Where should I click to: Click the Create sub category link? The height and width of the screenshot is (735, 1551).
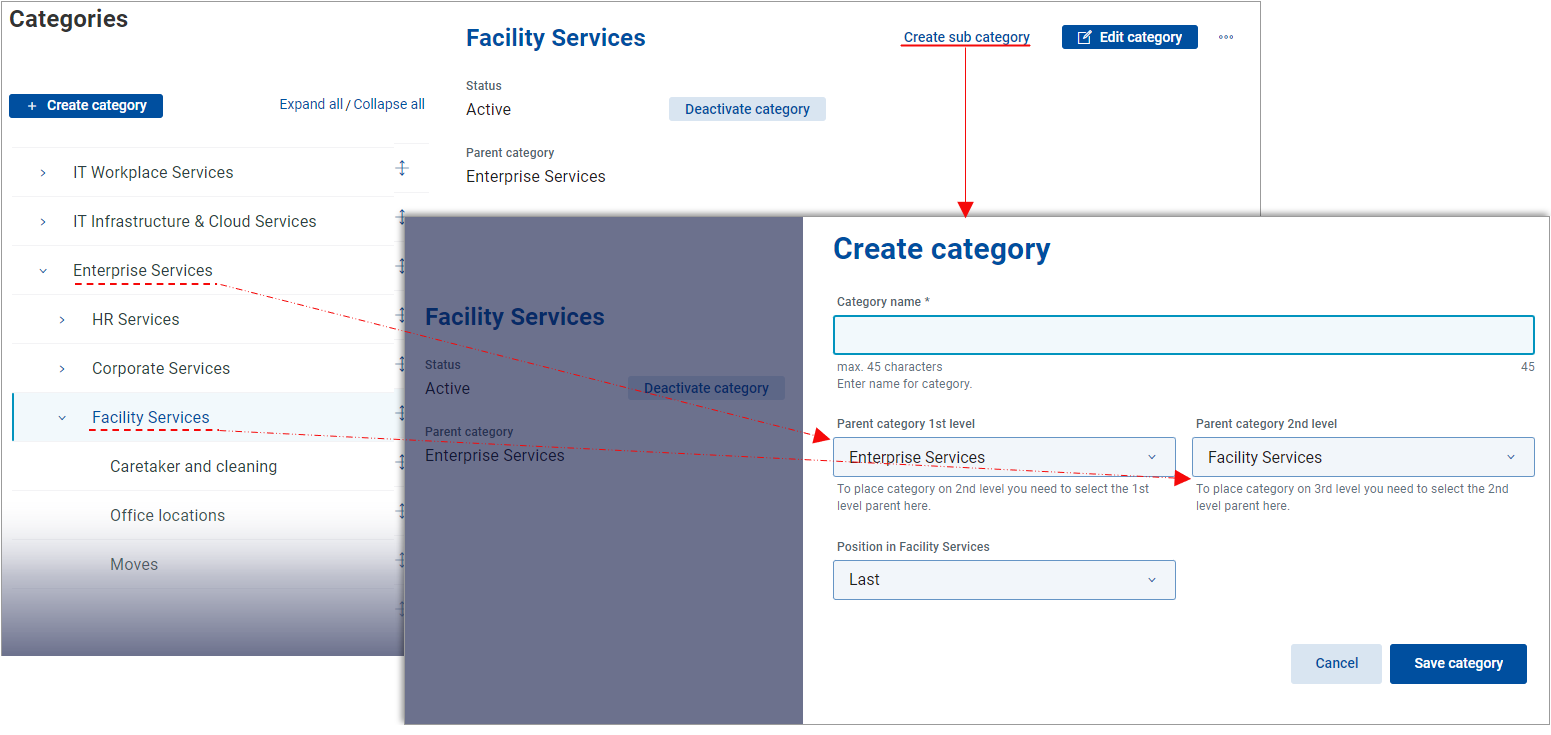click(x=966, y=38)
